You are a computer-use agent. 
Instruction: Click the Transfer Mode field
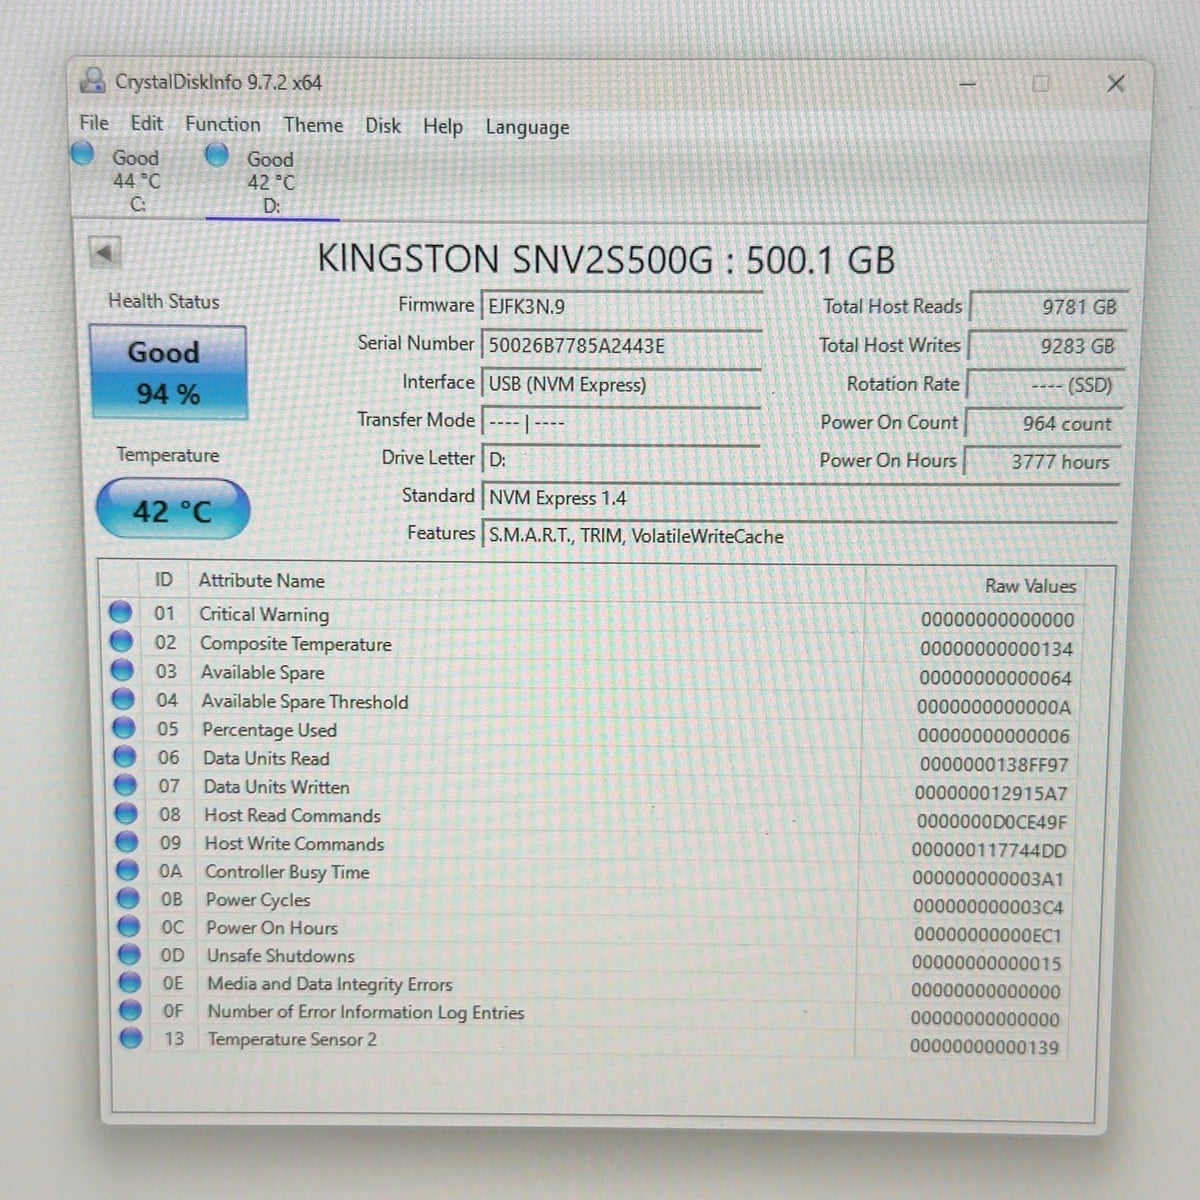pyautogui.click(x=621, y=423)
